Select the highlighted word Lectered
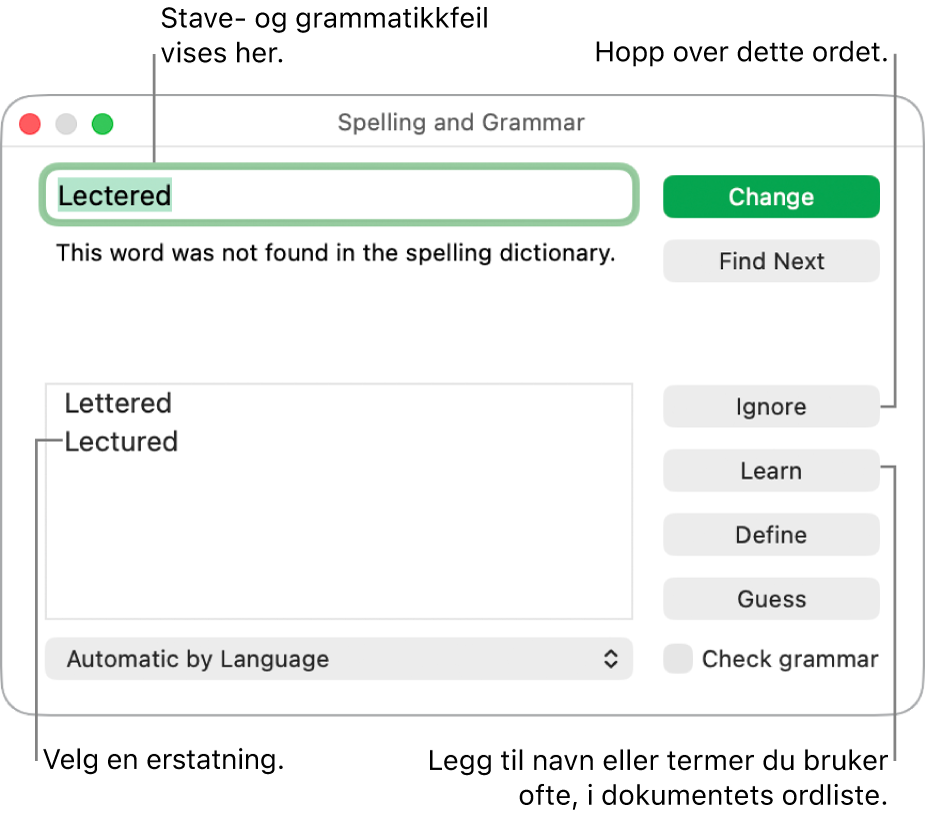The width and height of the screenshot is (926, 817). click(x=113, y=196)
